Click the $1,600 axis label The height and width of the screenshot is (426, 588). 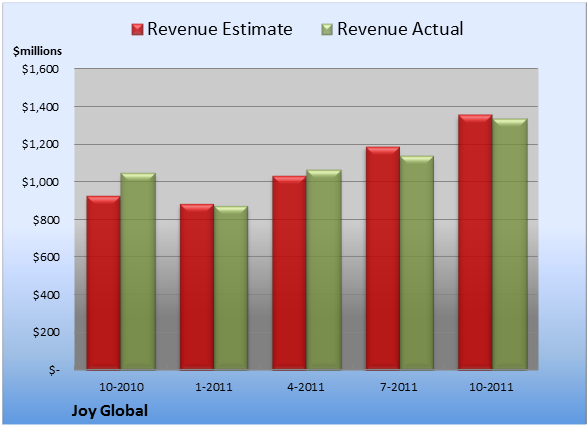[40, 69]
